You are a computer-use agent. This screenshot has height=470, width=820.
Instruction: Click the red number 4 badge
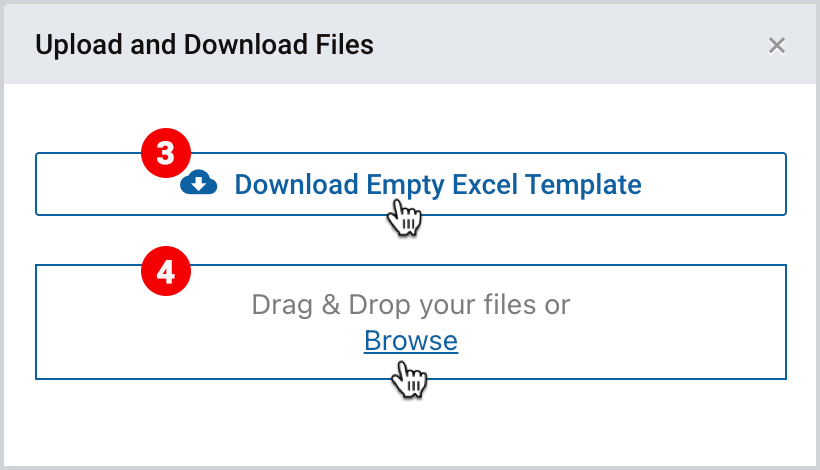point(166,271)
